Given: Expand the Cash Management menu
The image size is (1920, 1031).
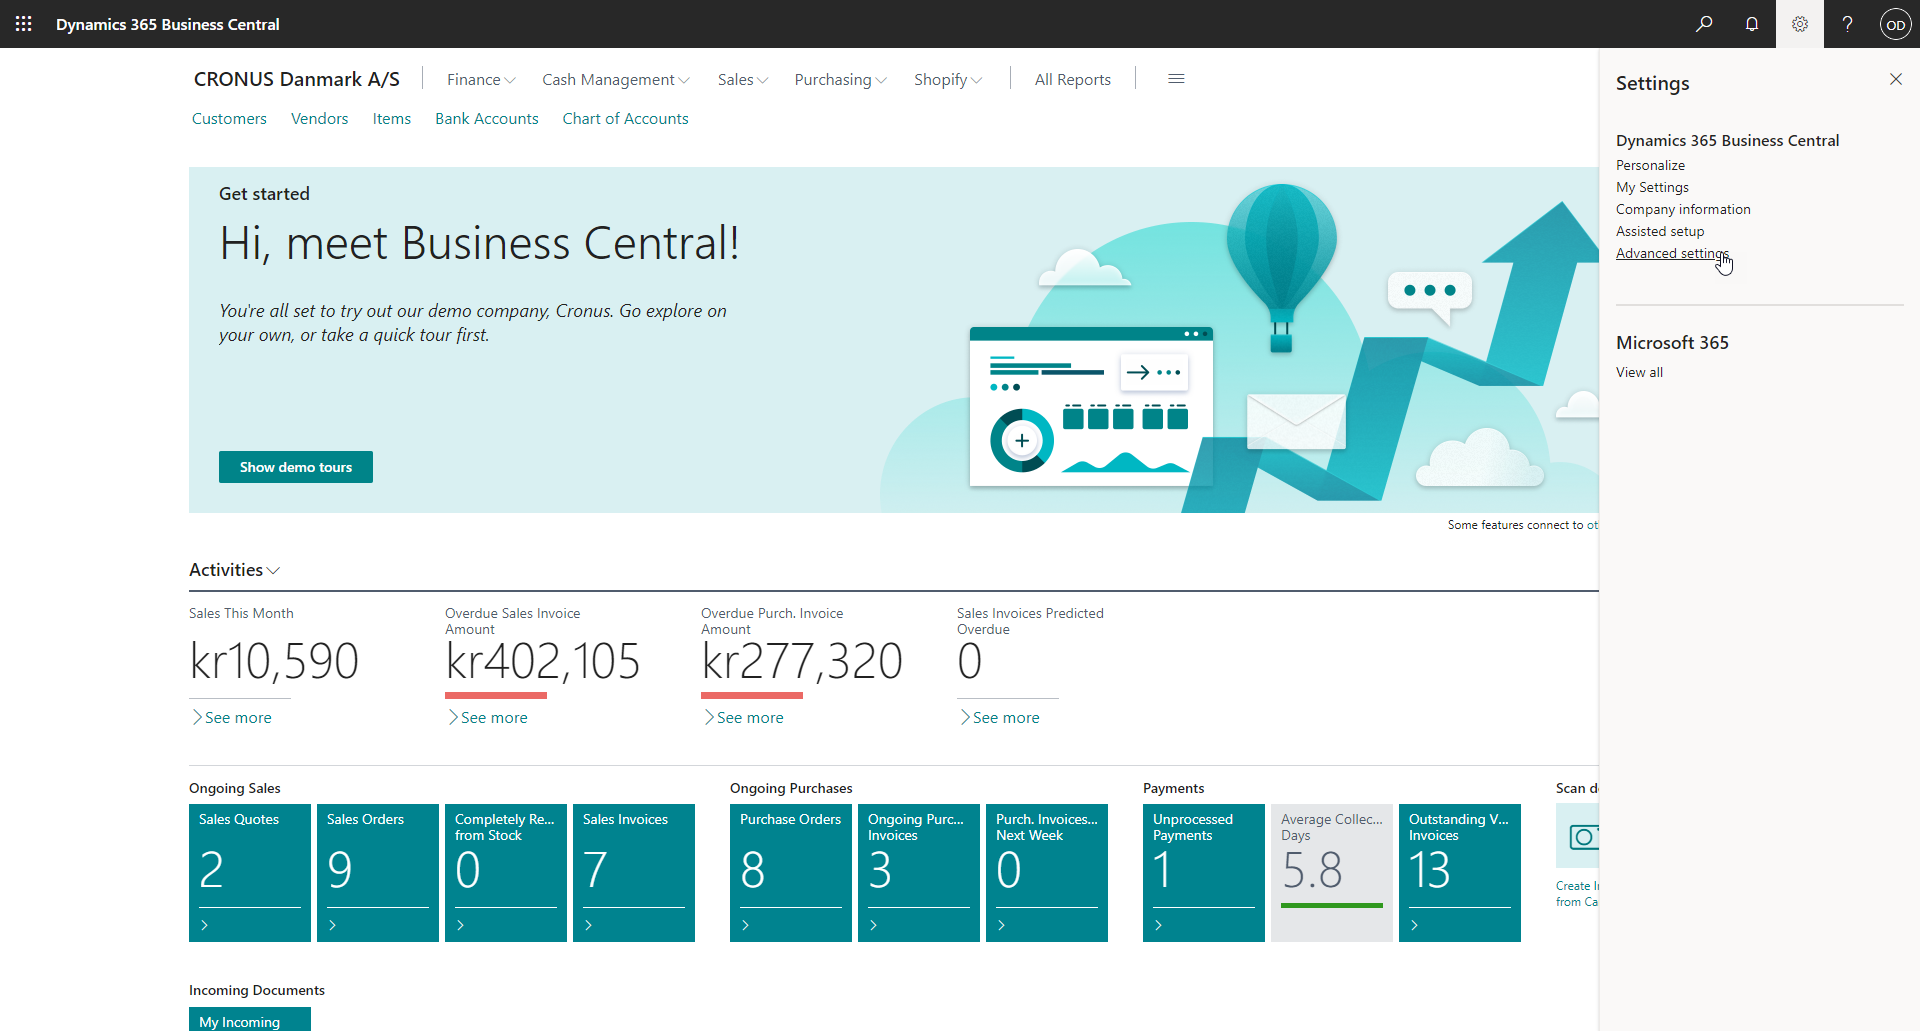Looking at the screenshot, I should click(x=616, y=79).
